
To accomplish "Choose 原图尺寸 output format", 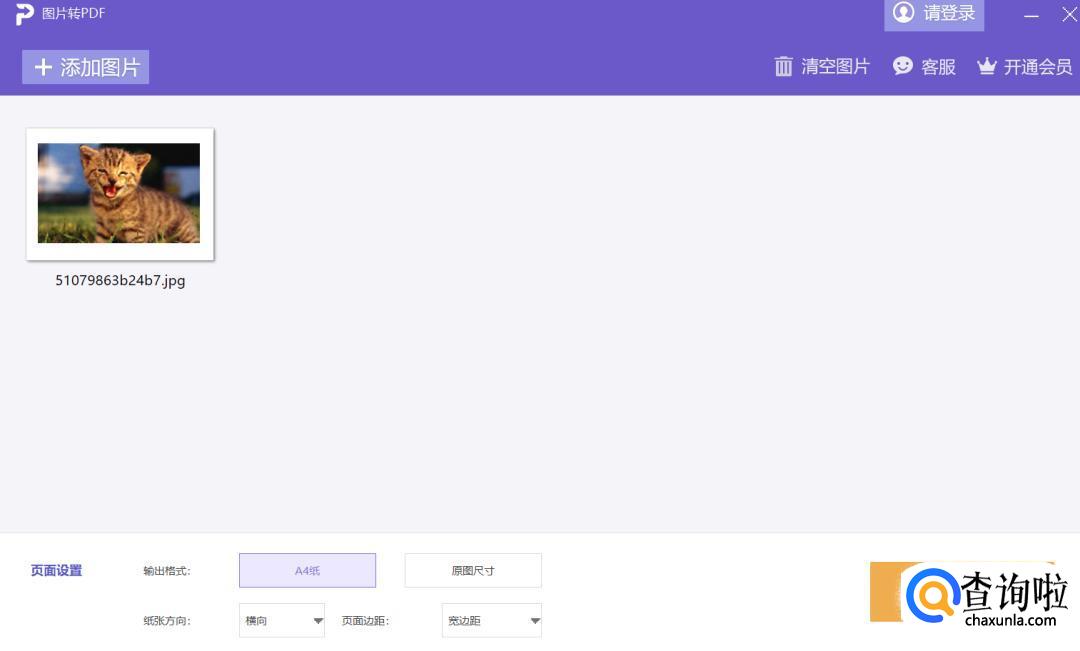I will tap(473, 570).
